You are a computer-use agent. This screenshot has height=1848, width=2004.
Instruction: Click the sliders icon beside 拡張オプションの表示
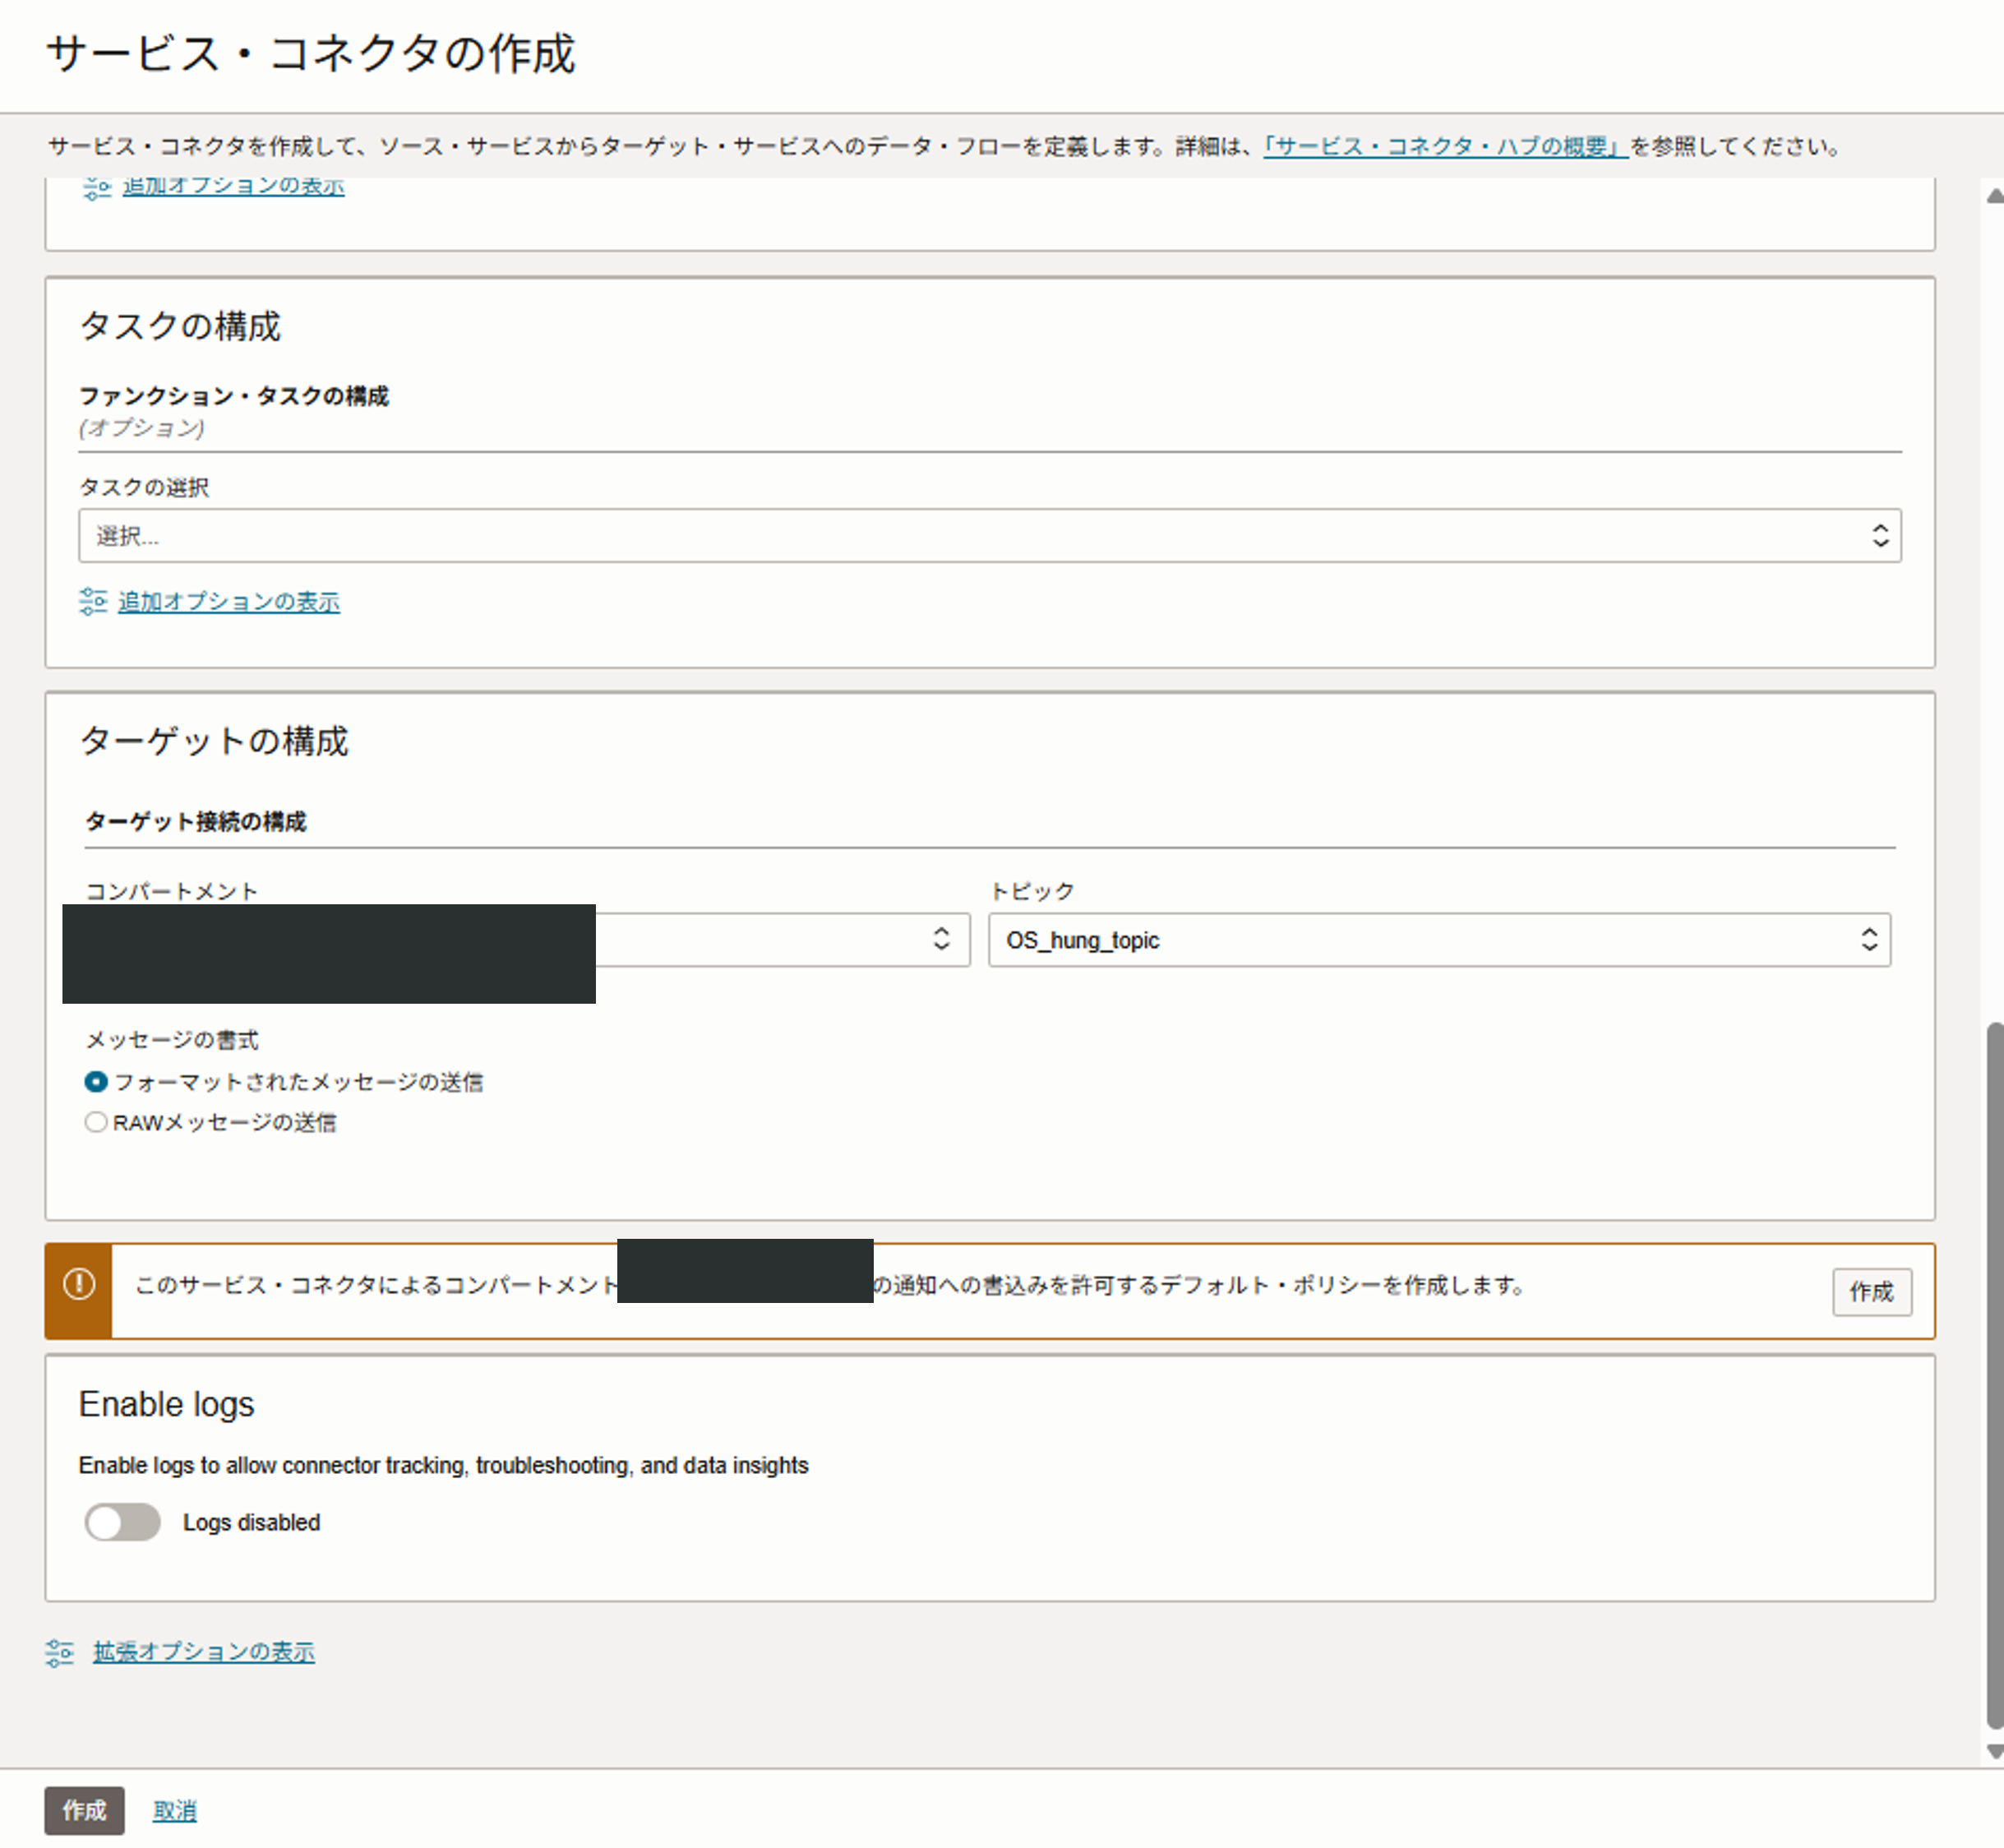click(x=60, y=1652)
